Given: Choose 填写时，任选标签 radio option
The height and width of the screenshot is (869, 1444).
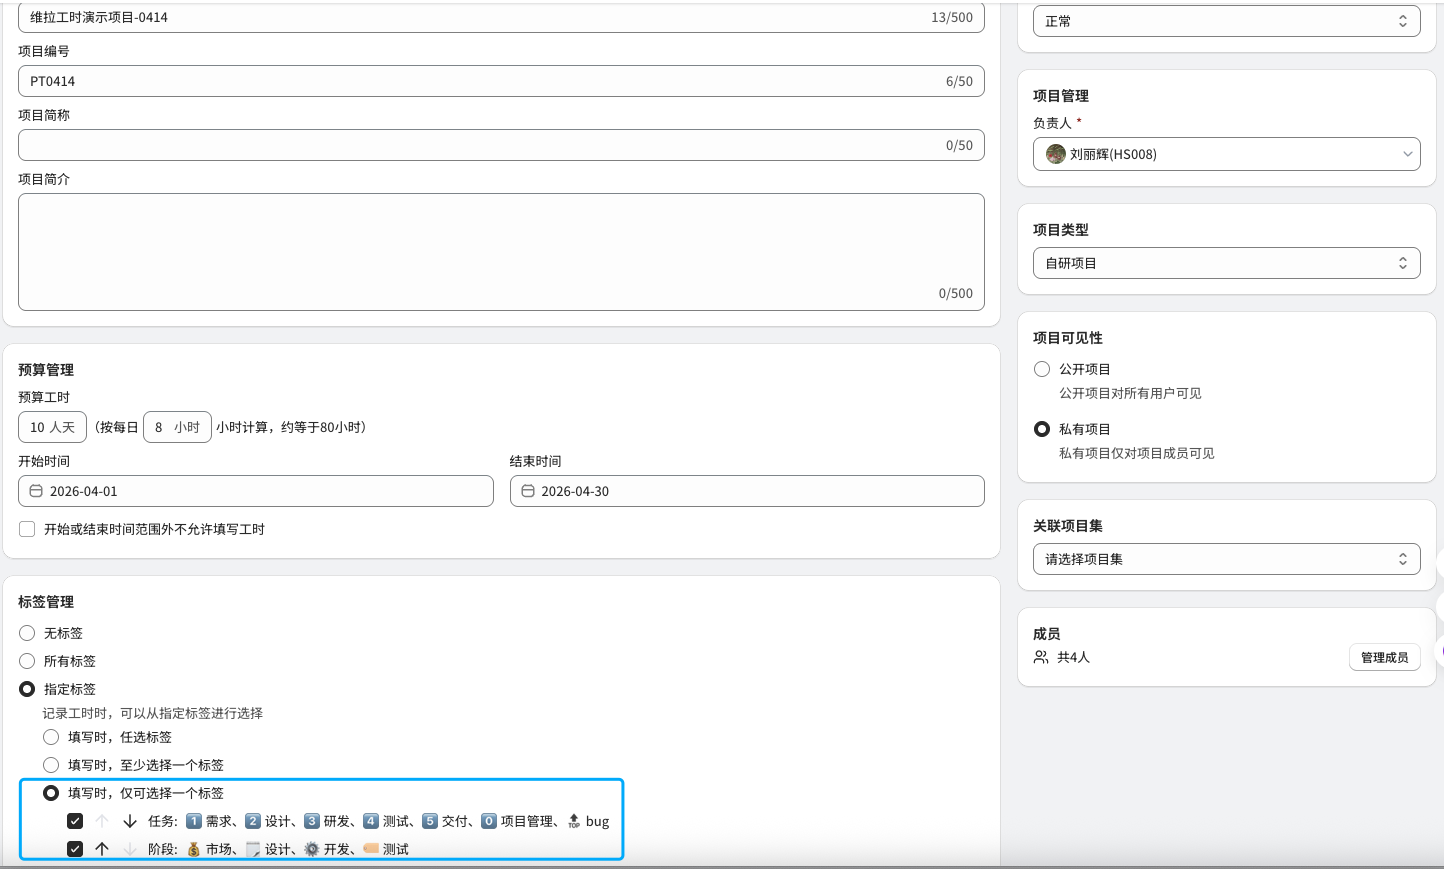Looking at the screenshot, I should pos(51,737).
